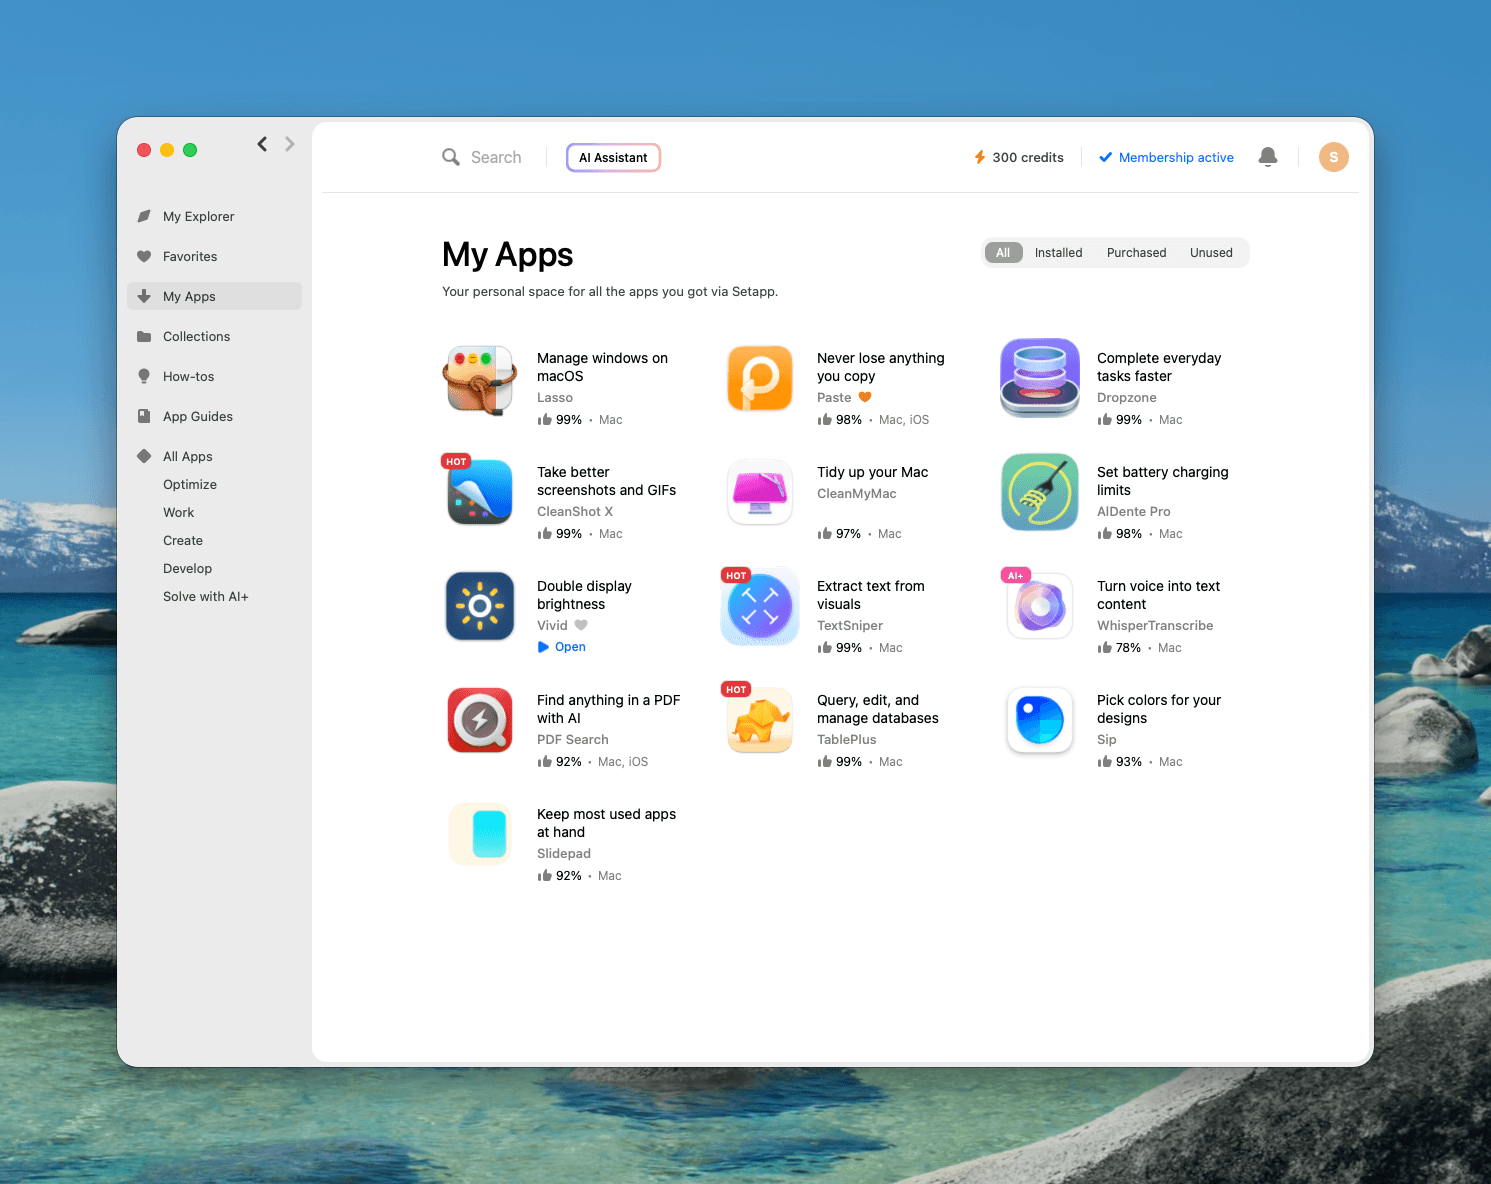Open Collections in sidebar
This screenshot has height=1184, width=1491.
click(214, 336)
